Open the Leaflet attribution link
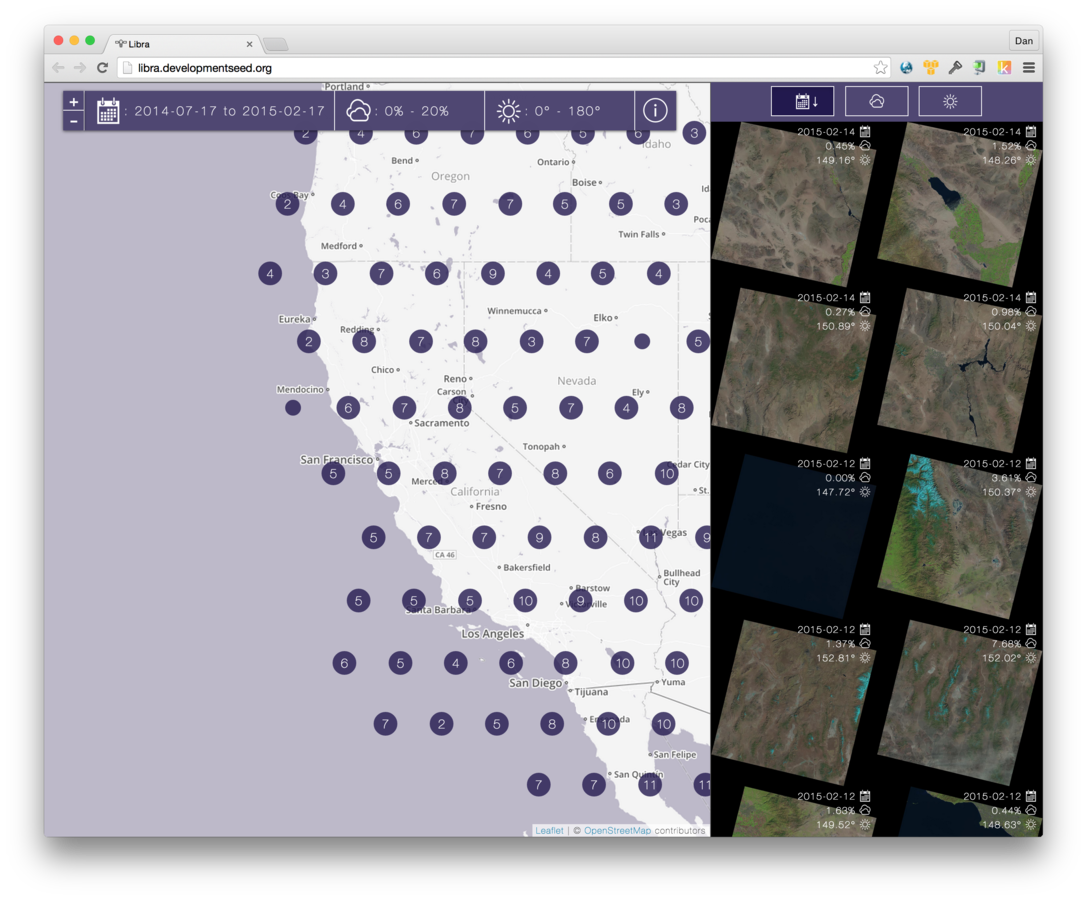The height and width of the screenshot is (900, 1087). pos(549,831)
